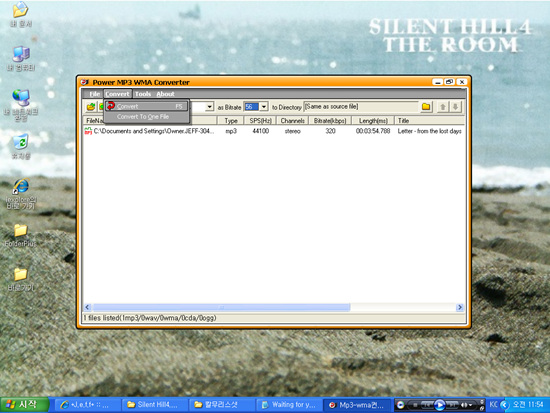
Task: Skip to next track in taskbar player
Action: coord(452,405)
